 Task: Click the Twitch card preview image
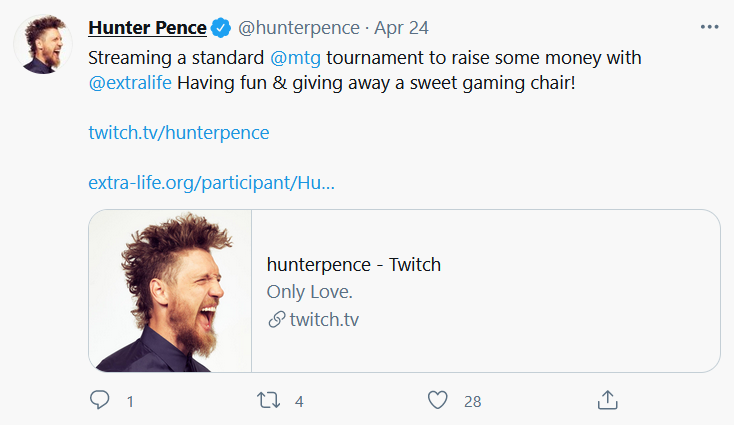point(170,291)
